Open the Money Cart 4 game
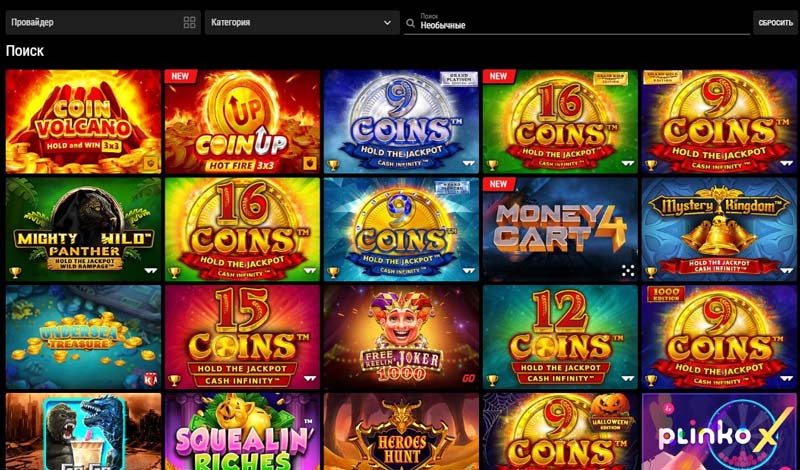Screen dimensions: 800x470 560,229
